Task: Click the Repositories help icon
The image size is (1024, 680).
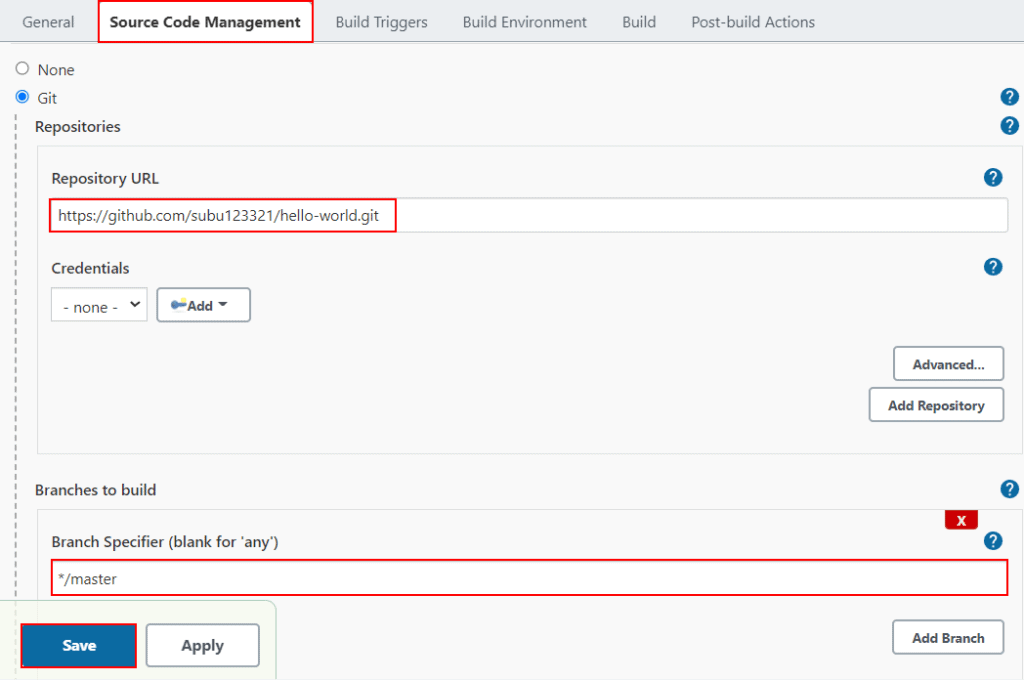Action: pos(1009,126)
